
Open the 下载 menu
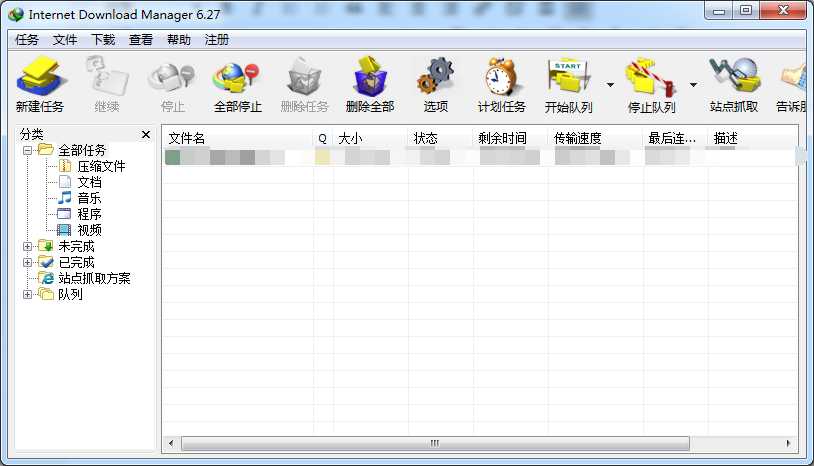pos(103,40)
